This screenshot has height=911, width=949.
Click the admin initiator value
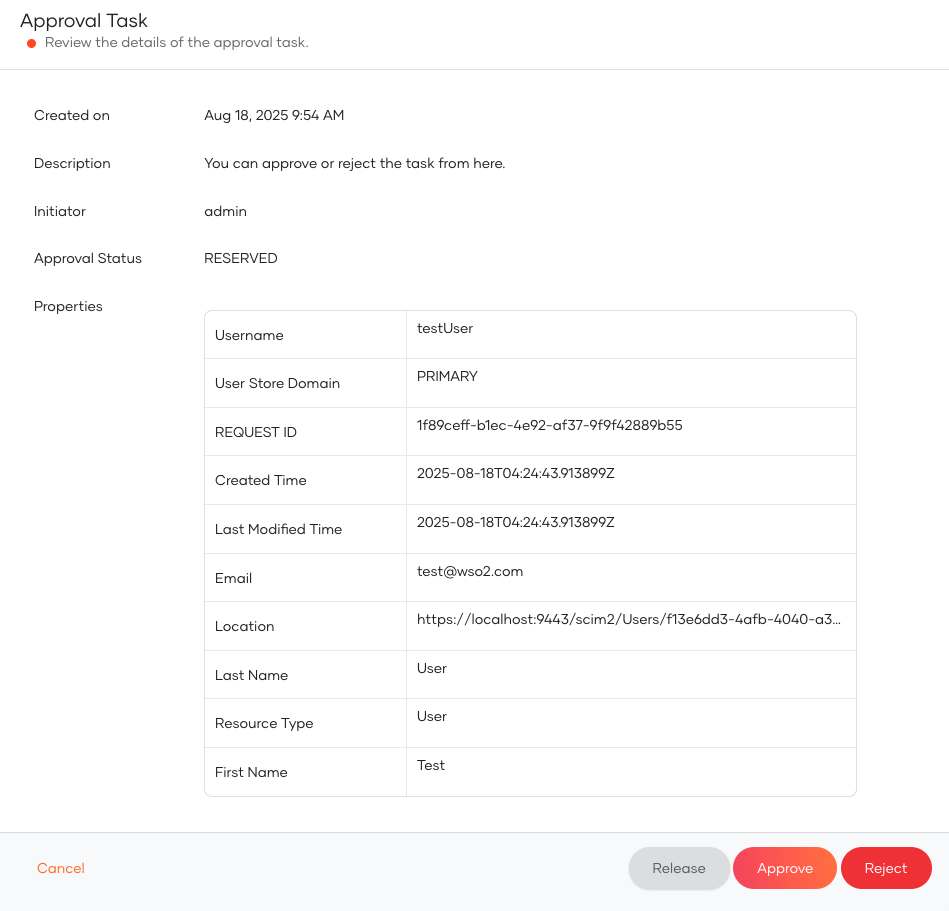click(x=225, y=211)
